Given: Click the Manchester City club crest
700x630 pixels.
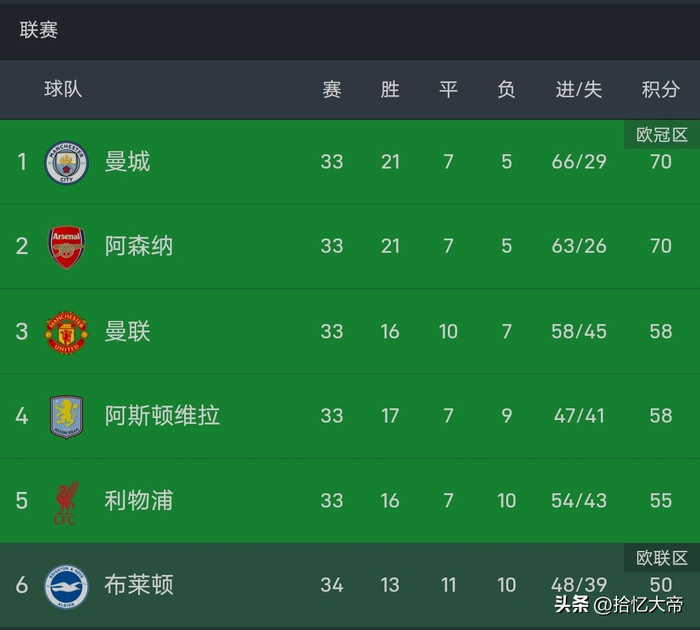Looking at the screenshot, I should (67, 162).
